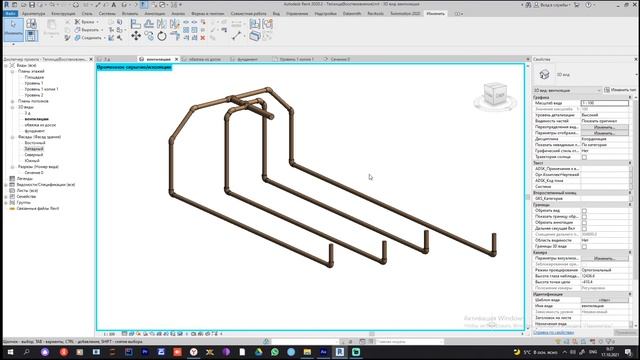
Task: Switch to the обвязка из досок view tab
Action: point(204,59)
